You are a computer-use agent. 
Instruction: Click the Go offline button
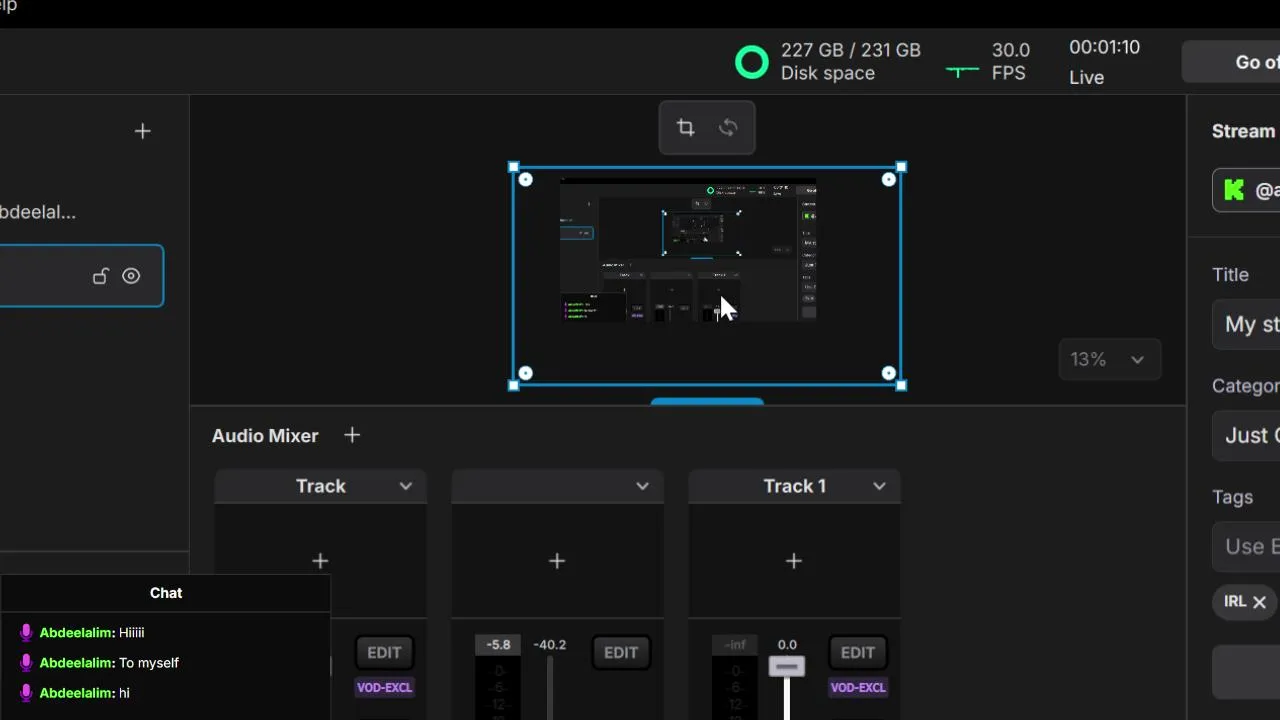[x=1231, y=62]
